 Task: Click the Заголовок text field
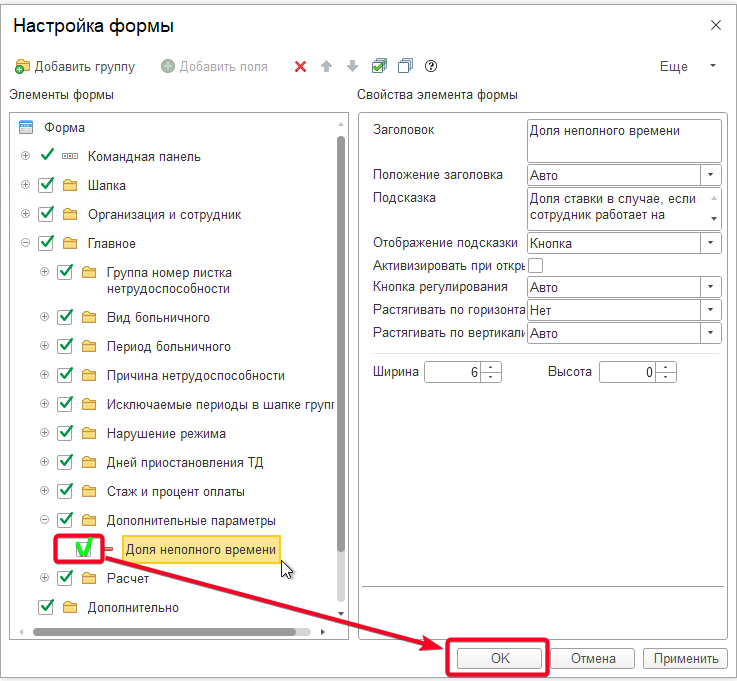click(x=624, y=141)
